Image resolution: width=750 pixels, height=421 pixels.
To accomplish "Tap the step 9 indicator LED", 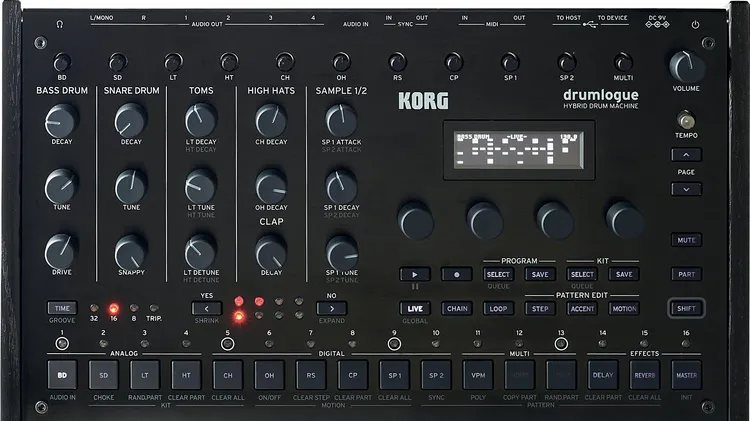I will tap(394, 343).
